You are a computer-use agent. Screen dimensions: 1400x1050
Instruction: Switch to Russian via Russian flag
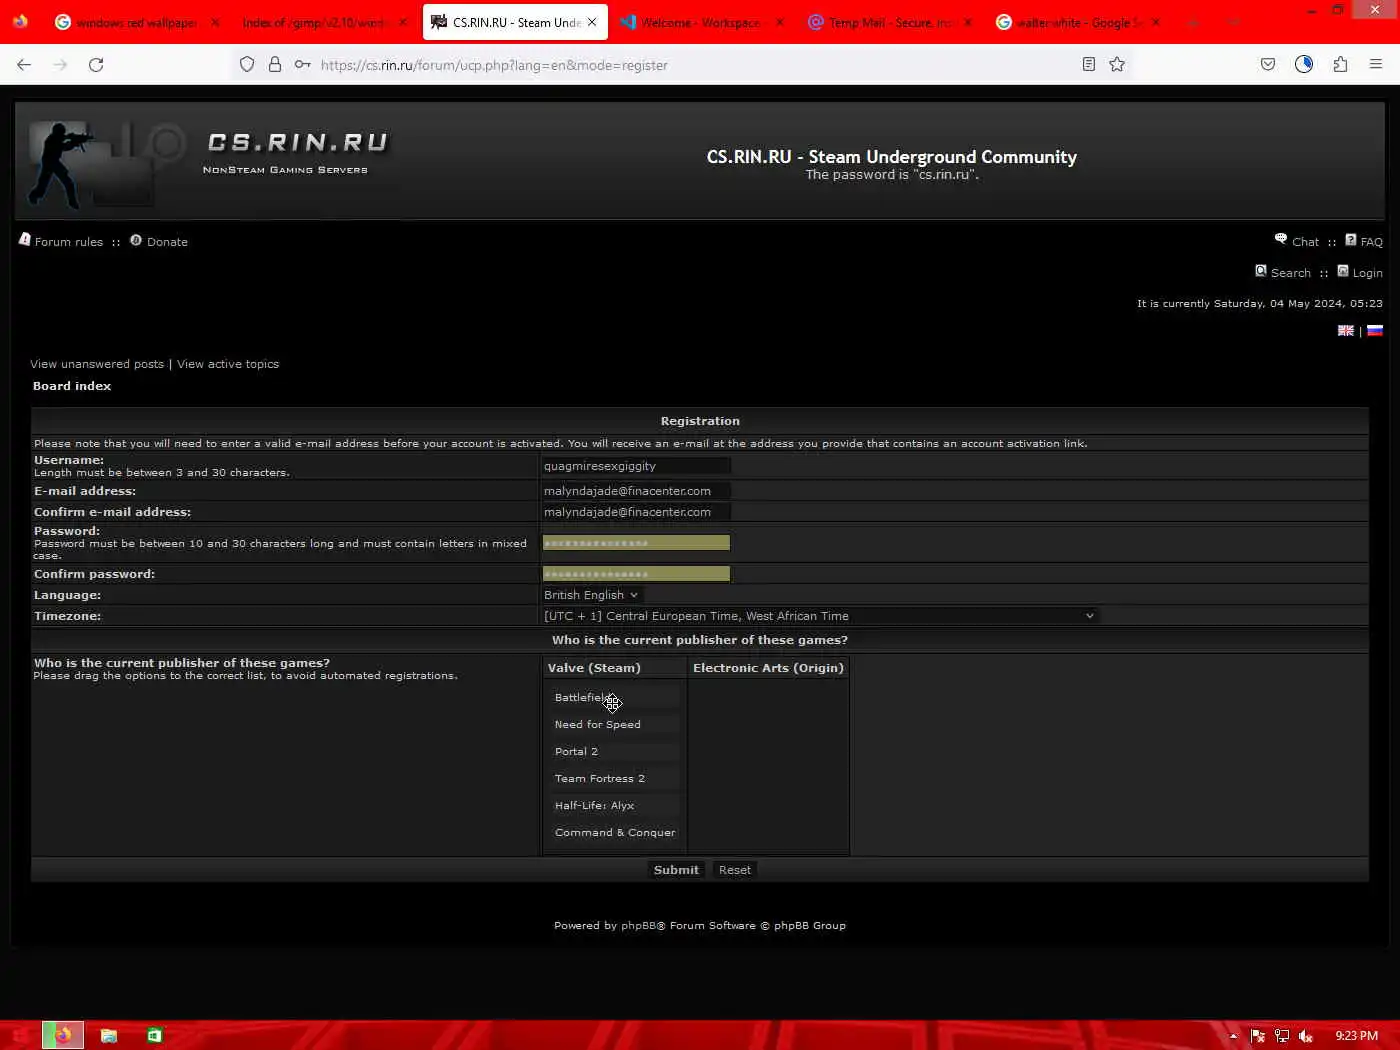1375,330
